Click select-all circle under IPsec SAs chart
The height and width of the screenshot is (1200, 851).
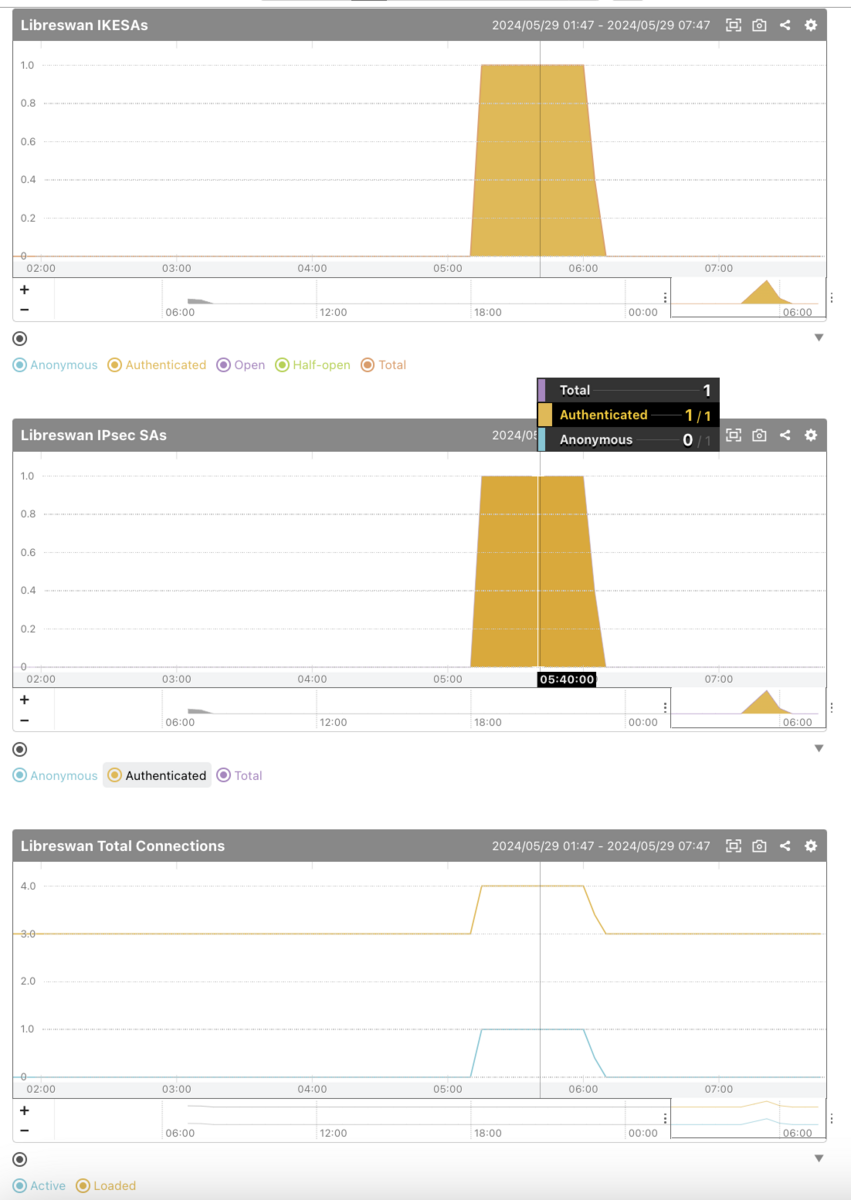[20, 749]
